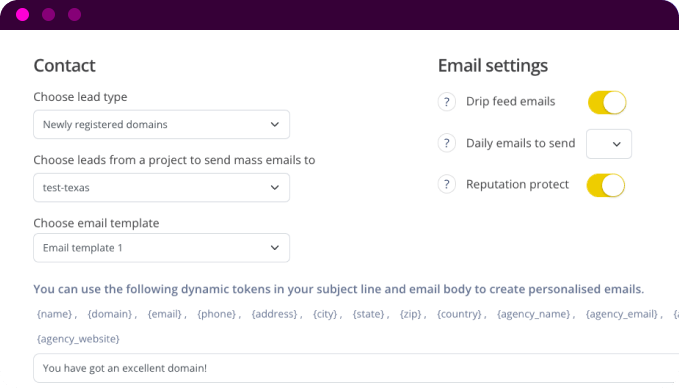Image resolution: width=679 pixels, height=388 pixels.
Task: Click the help icon beside Drip feed emails
Action: pyautogui.click(x=446, y=102)
